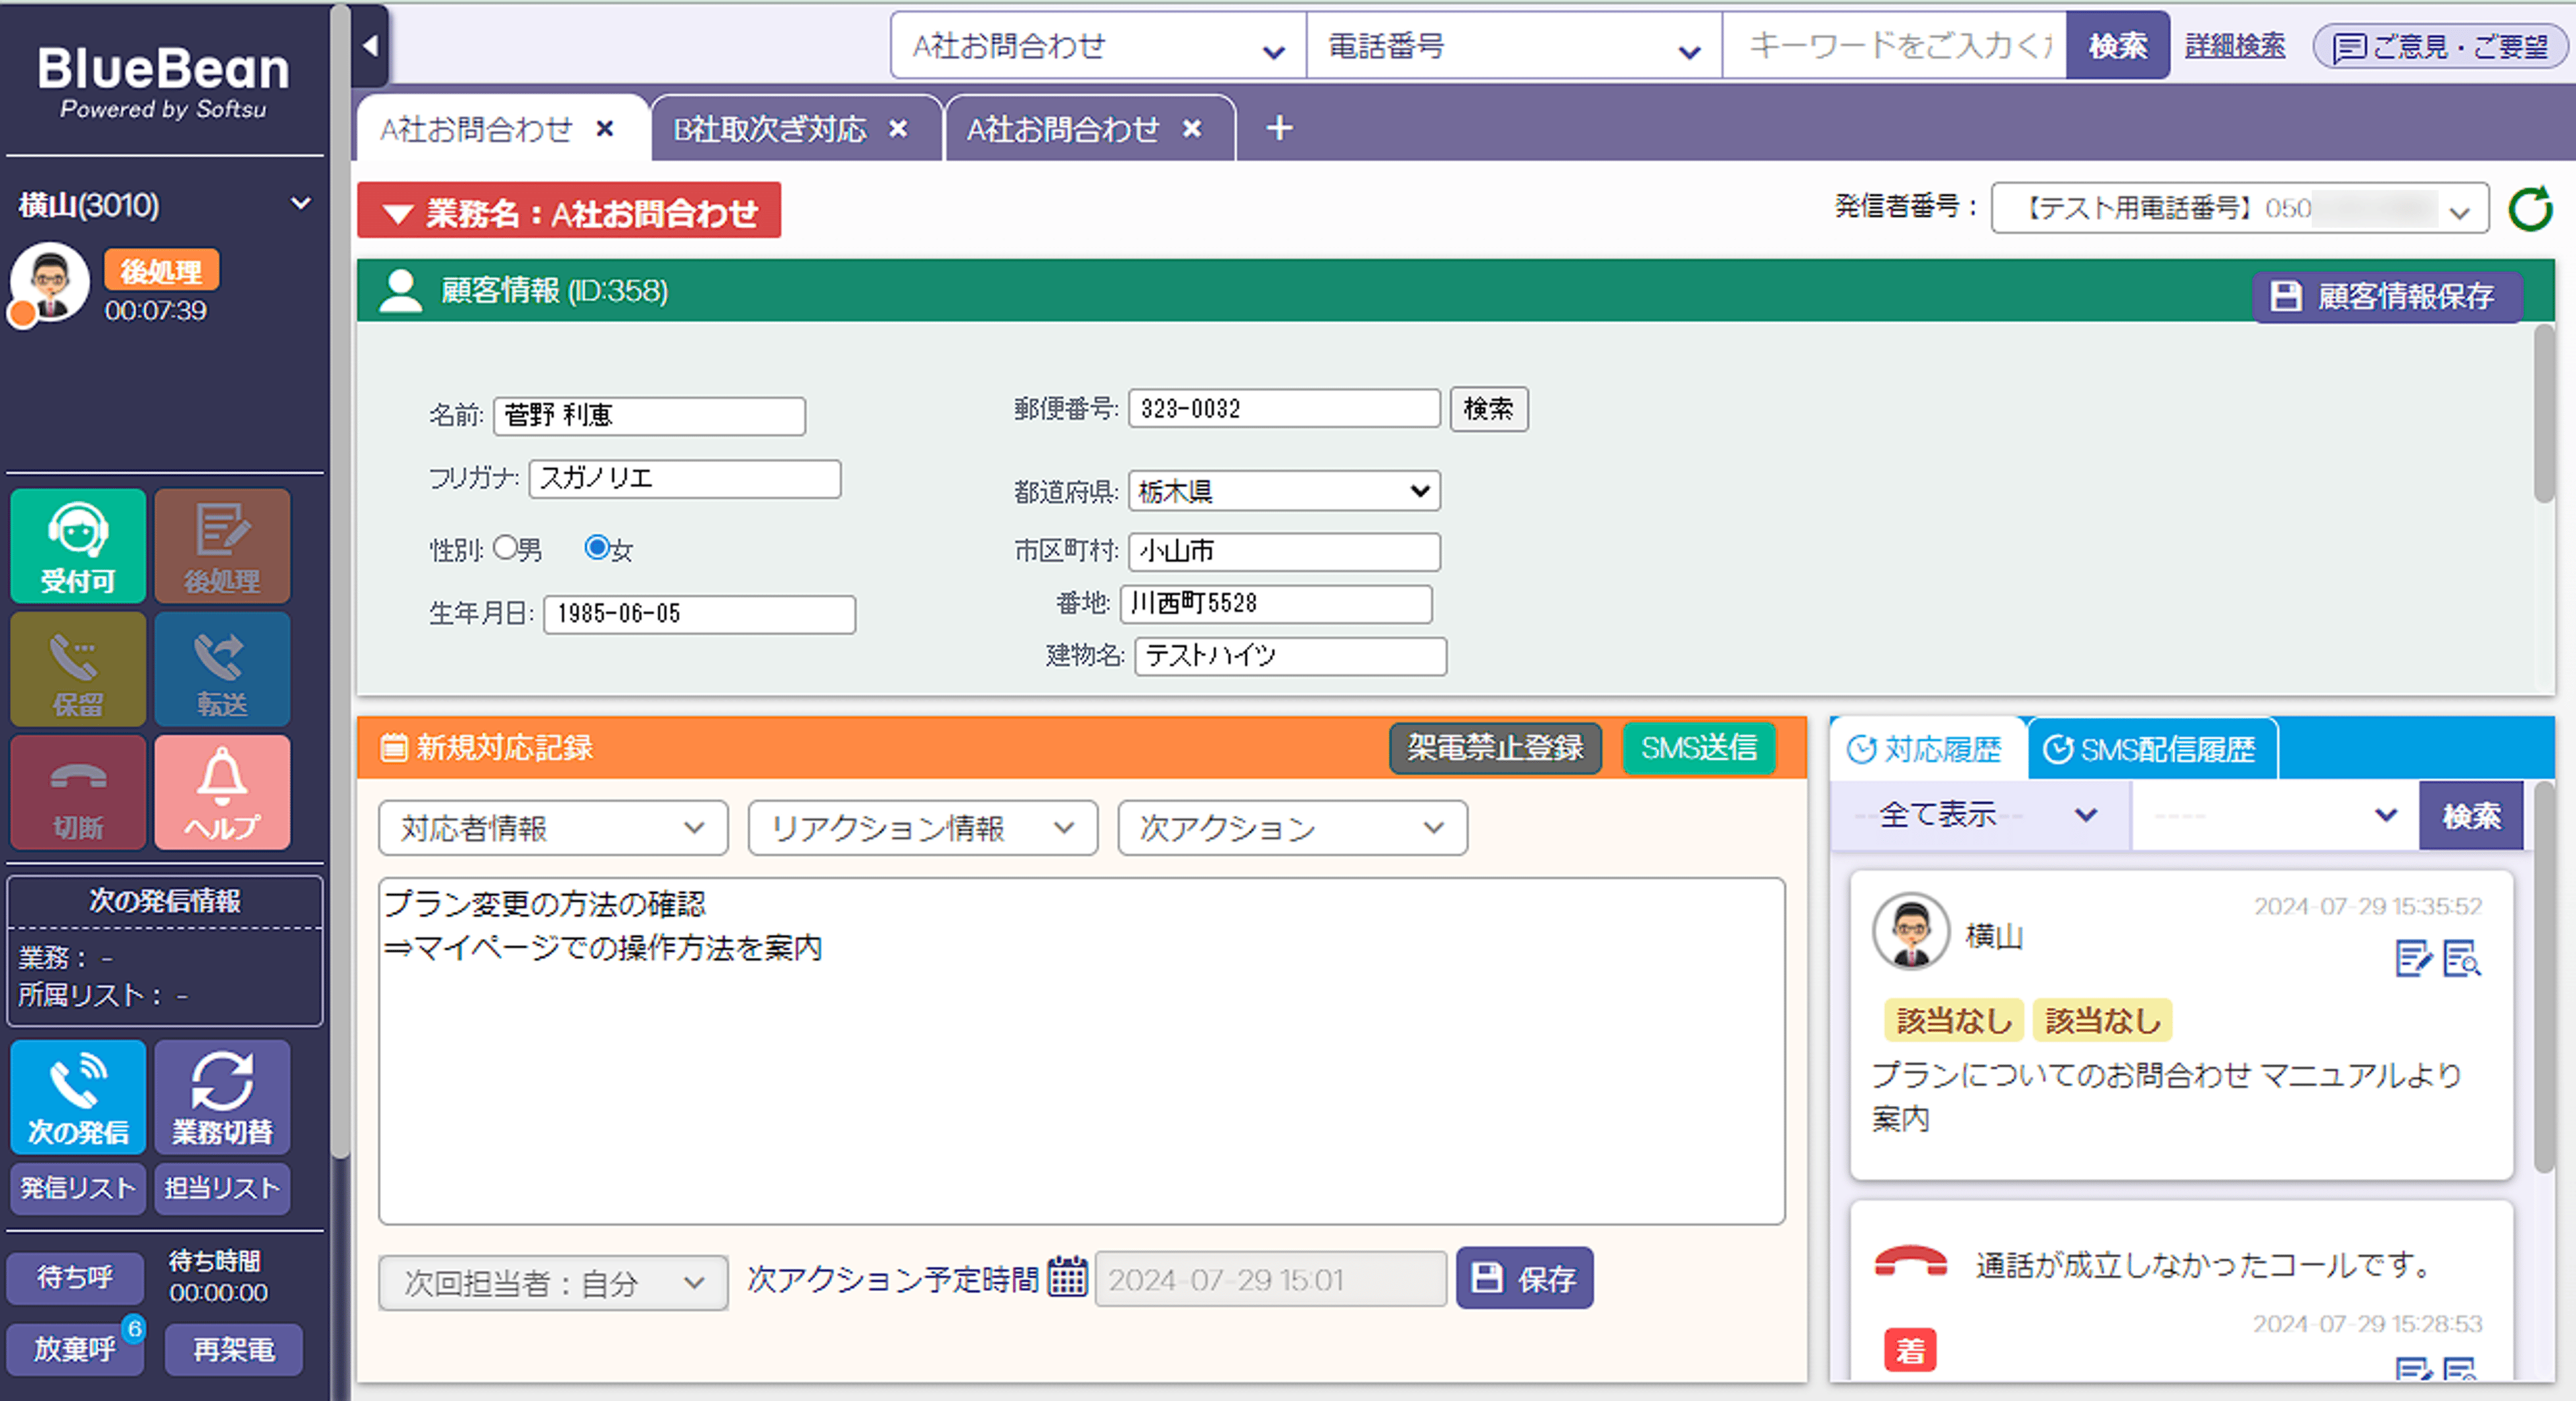Click the postal code 検索 button
Screen dimensions: 2576x1401
1489,409
